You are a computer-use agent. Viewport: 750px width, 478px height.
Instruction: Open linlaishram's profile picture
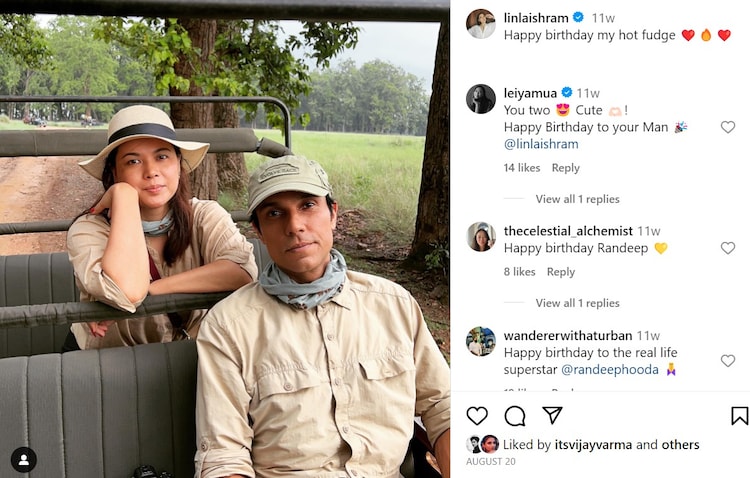481,24
